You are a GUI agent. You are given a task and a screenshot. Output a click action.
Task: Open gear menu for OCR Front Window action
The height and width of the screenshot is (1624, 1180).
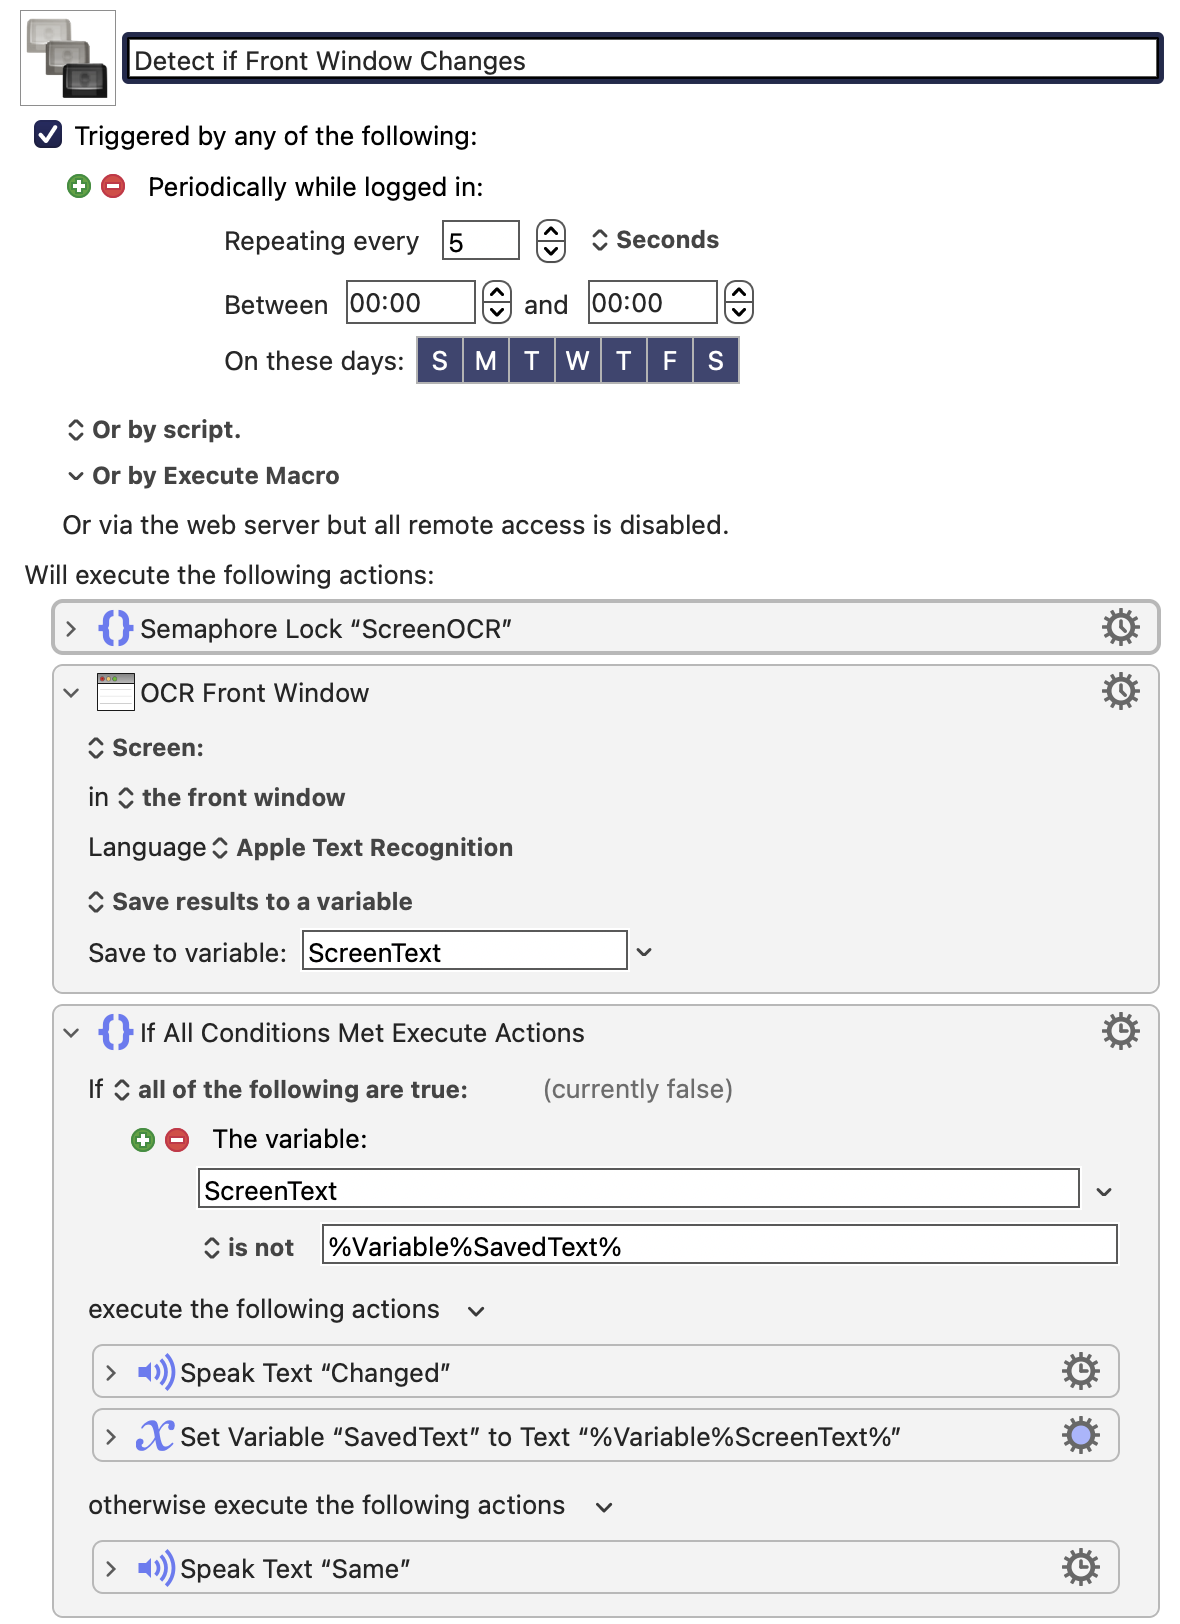coord(1120,691)
